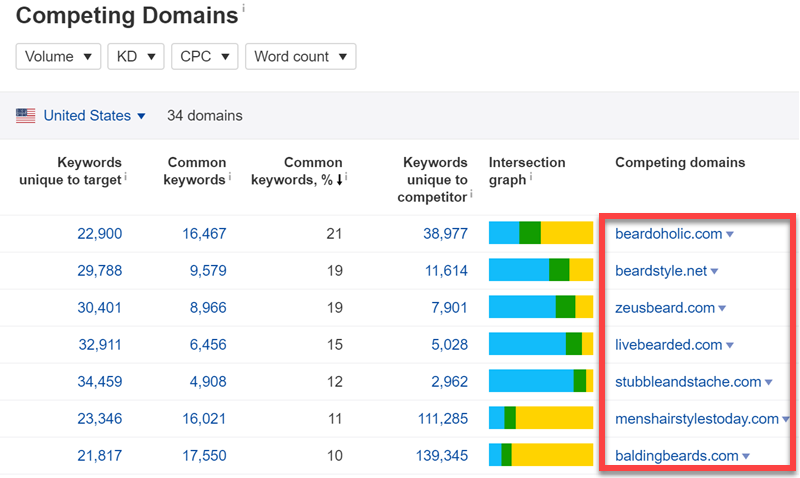The image size is (800, 478).
Task: Show info icon beside Intersection graph header
Action: coord(531,176)
